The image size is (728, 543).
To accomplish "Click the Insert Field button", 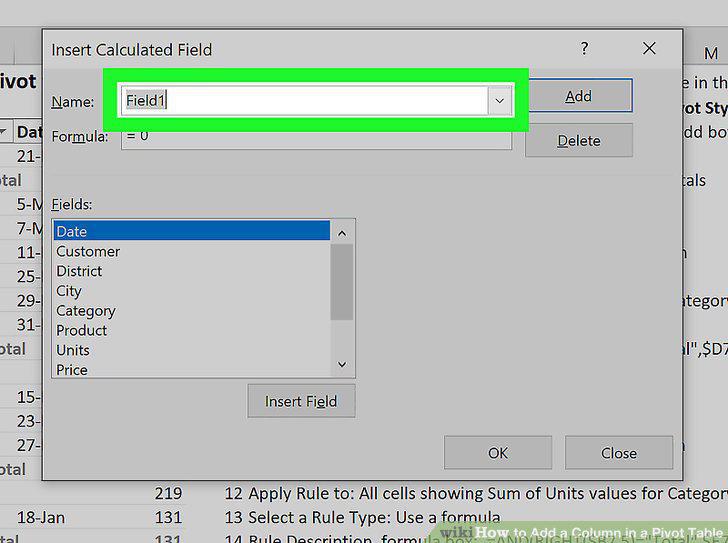I will pyautogui.click(x=301, y=401).
